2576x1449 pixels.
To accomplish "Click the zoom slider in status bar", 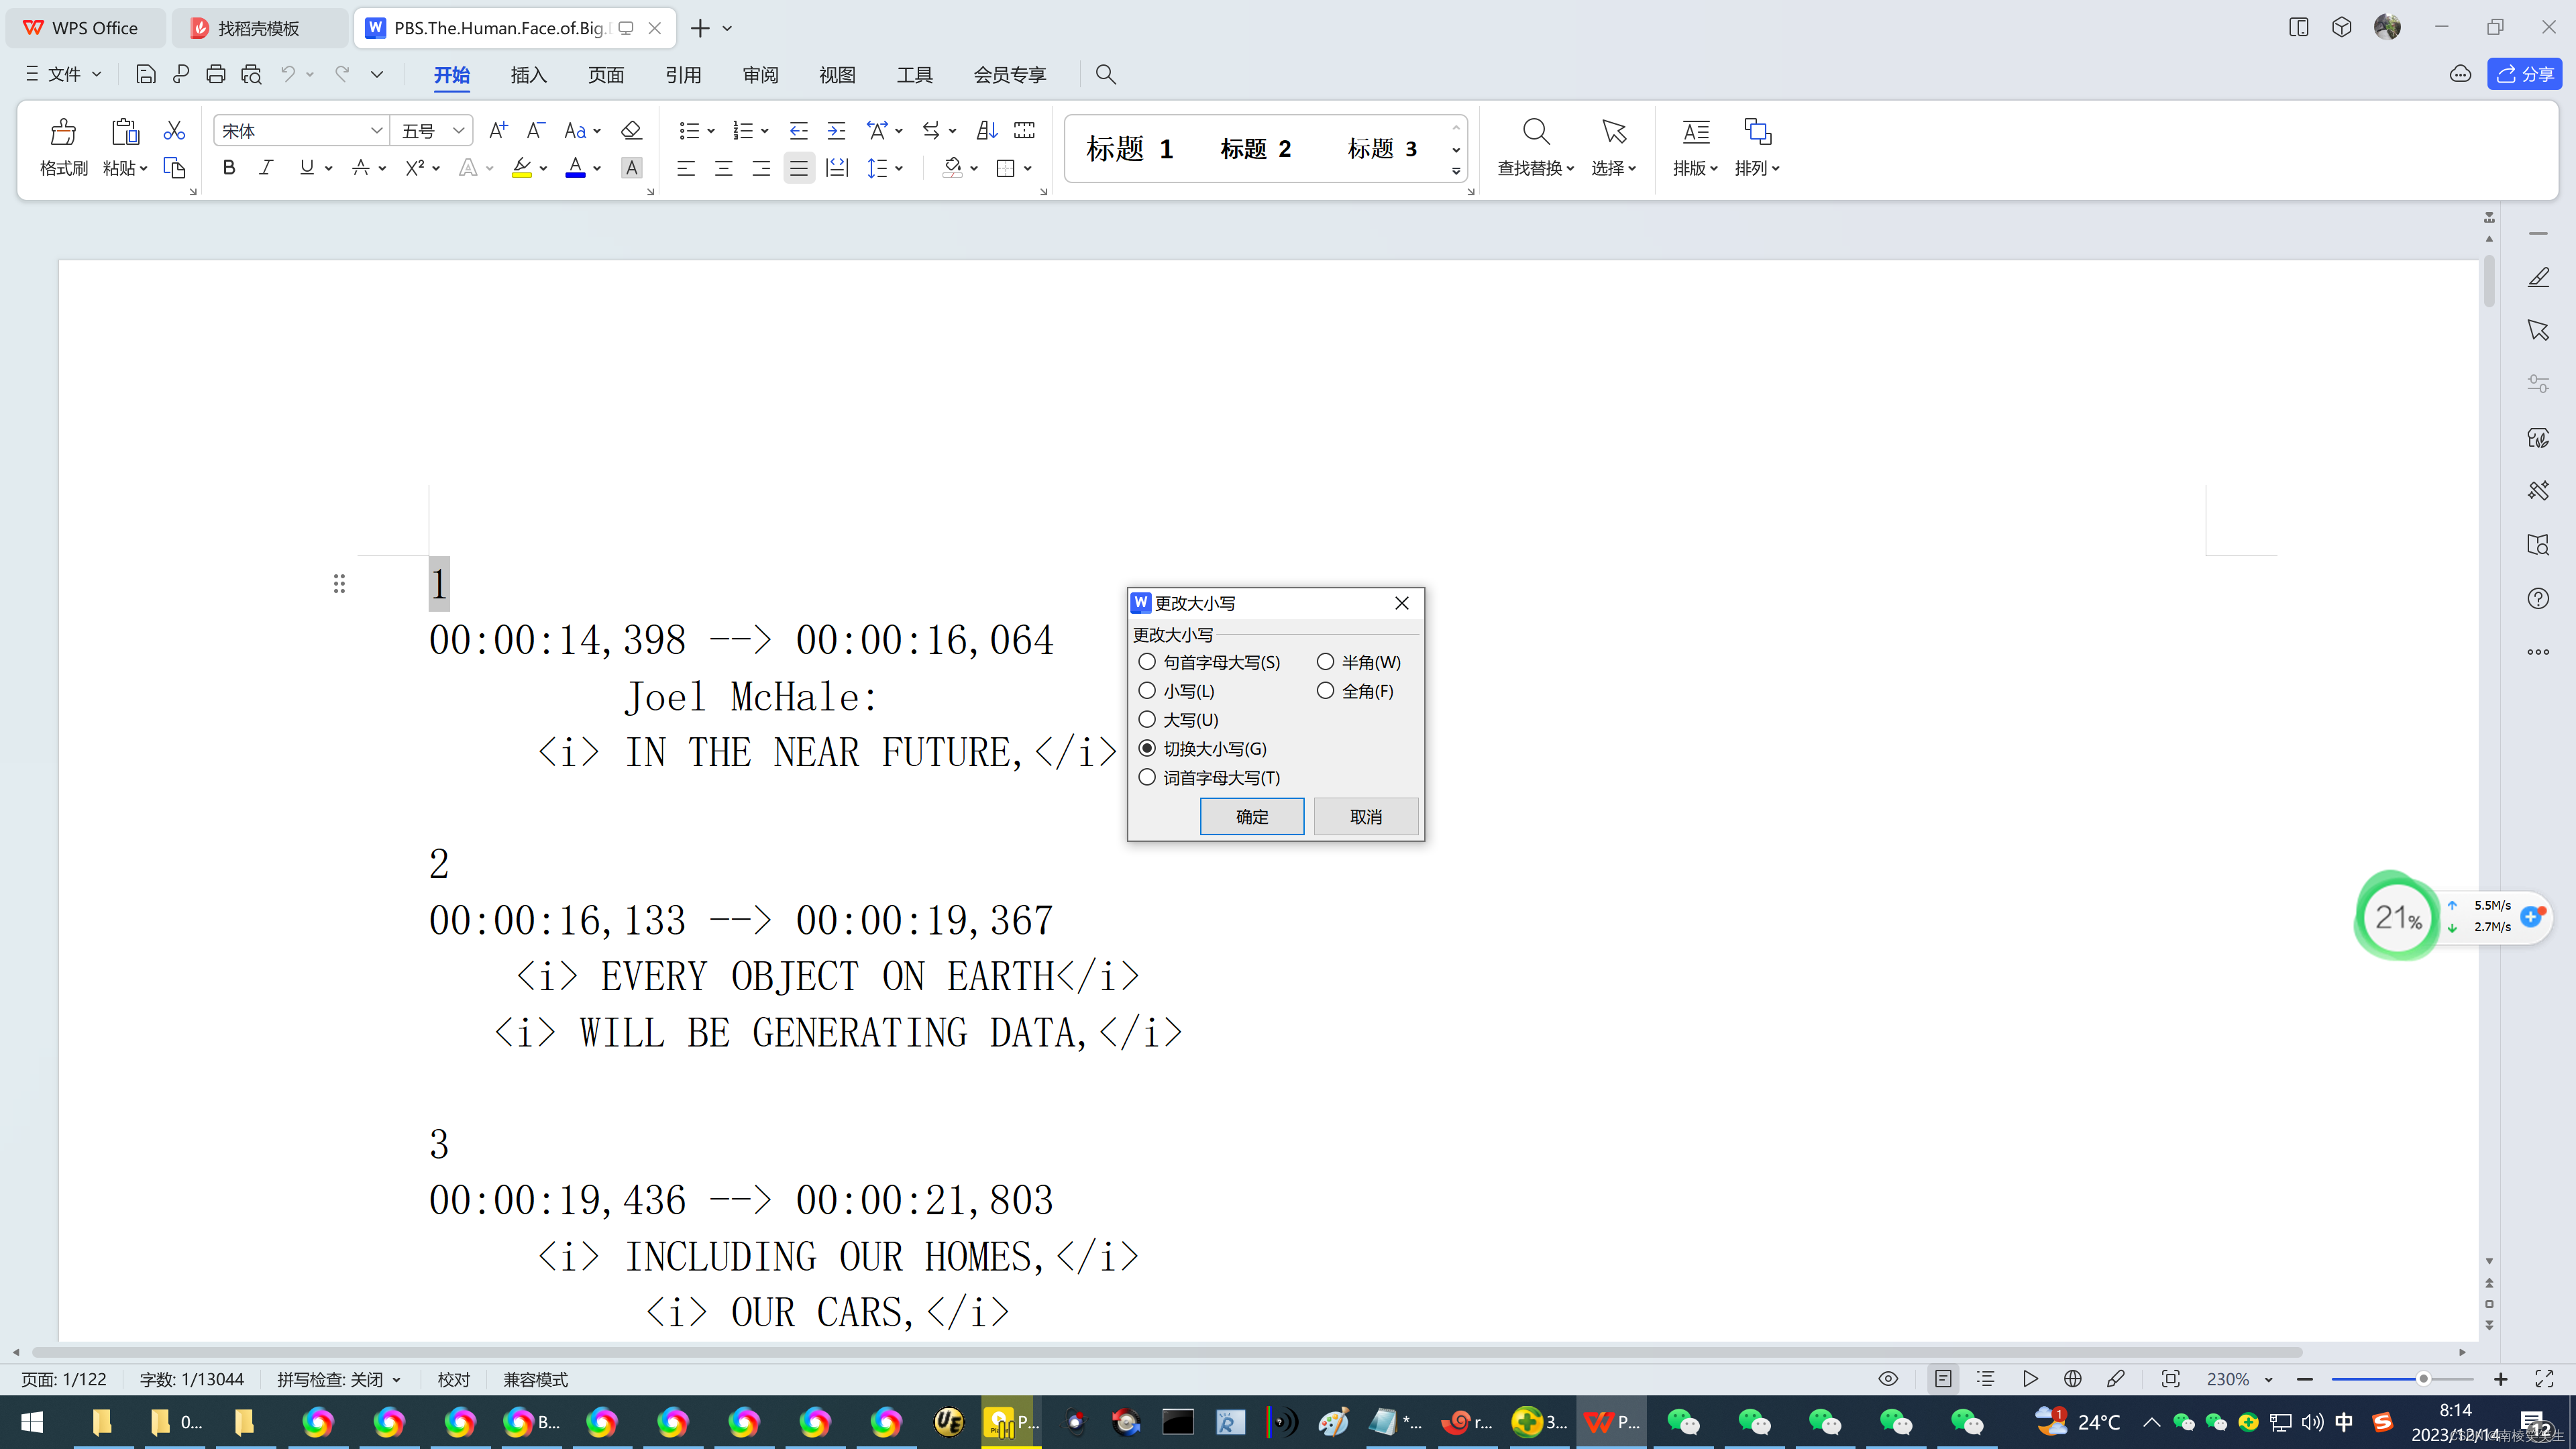I will [x=2423, y=1380].
